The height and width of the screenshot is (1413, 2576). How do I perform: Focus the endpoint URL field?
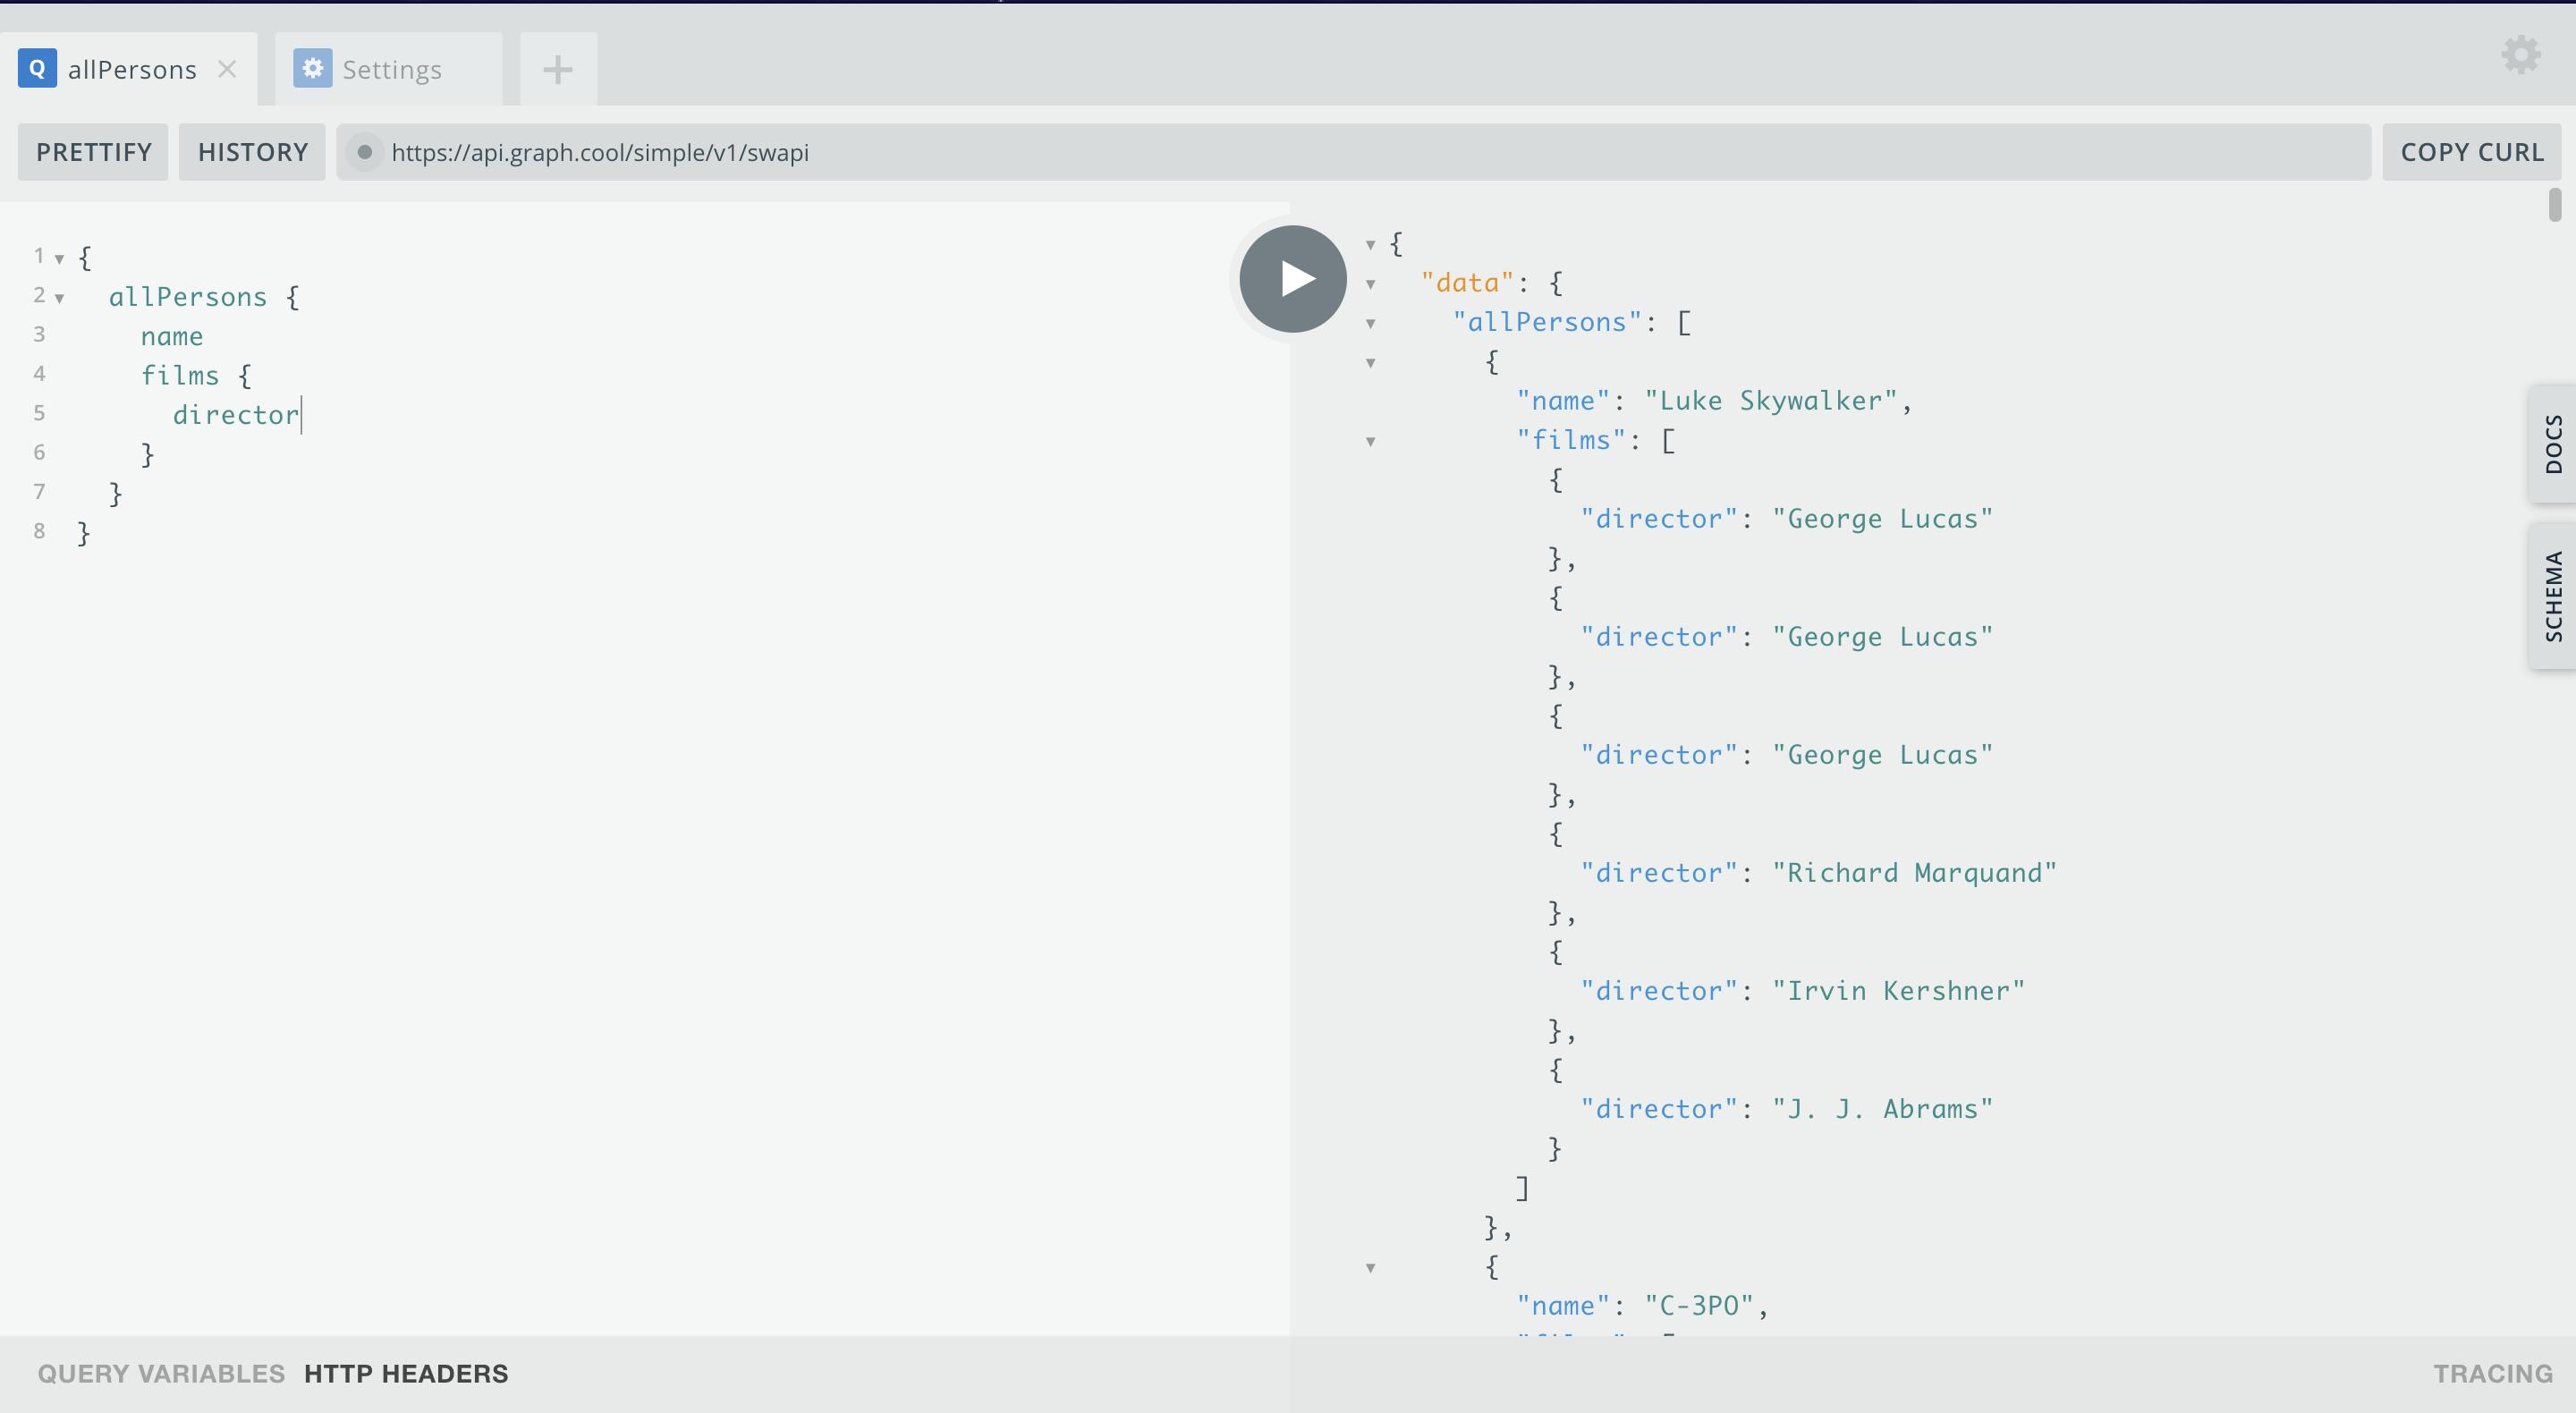(x=1353, y=152)
